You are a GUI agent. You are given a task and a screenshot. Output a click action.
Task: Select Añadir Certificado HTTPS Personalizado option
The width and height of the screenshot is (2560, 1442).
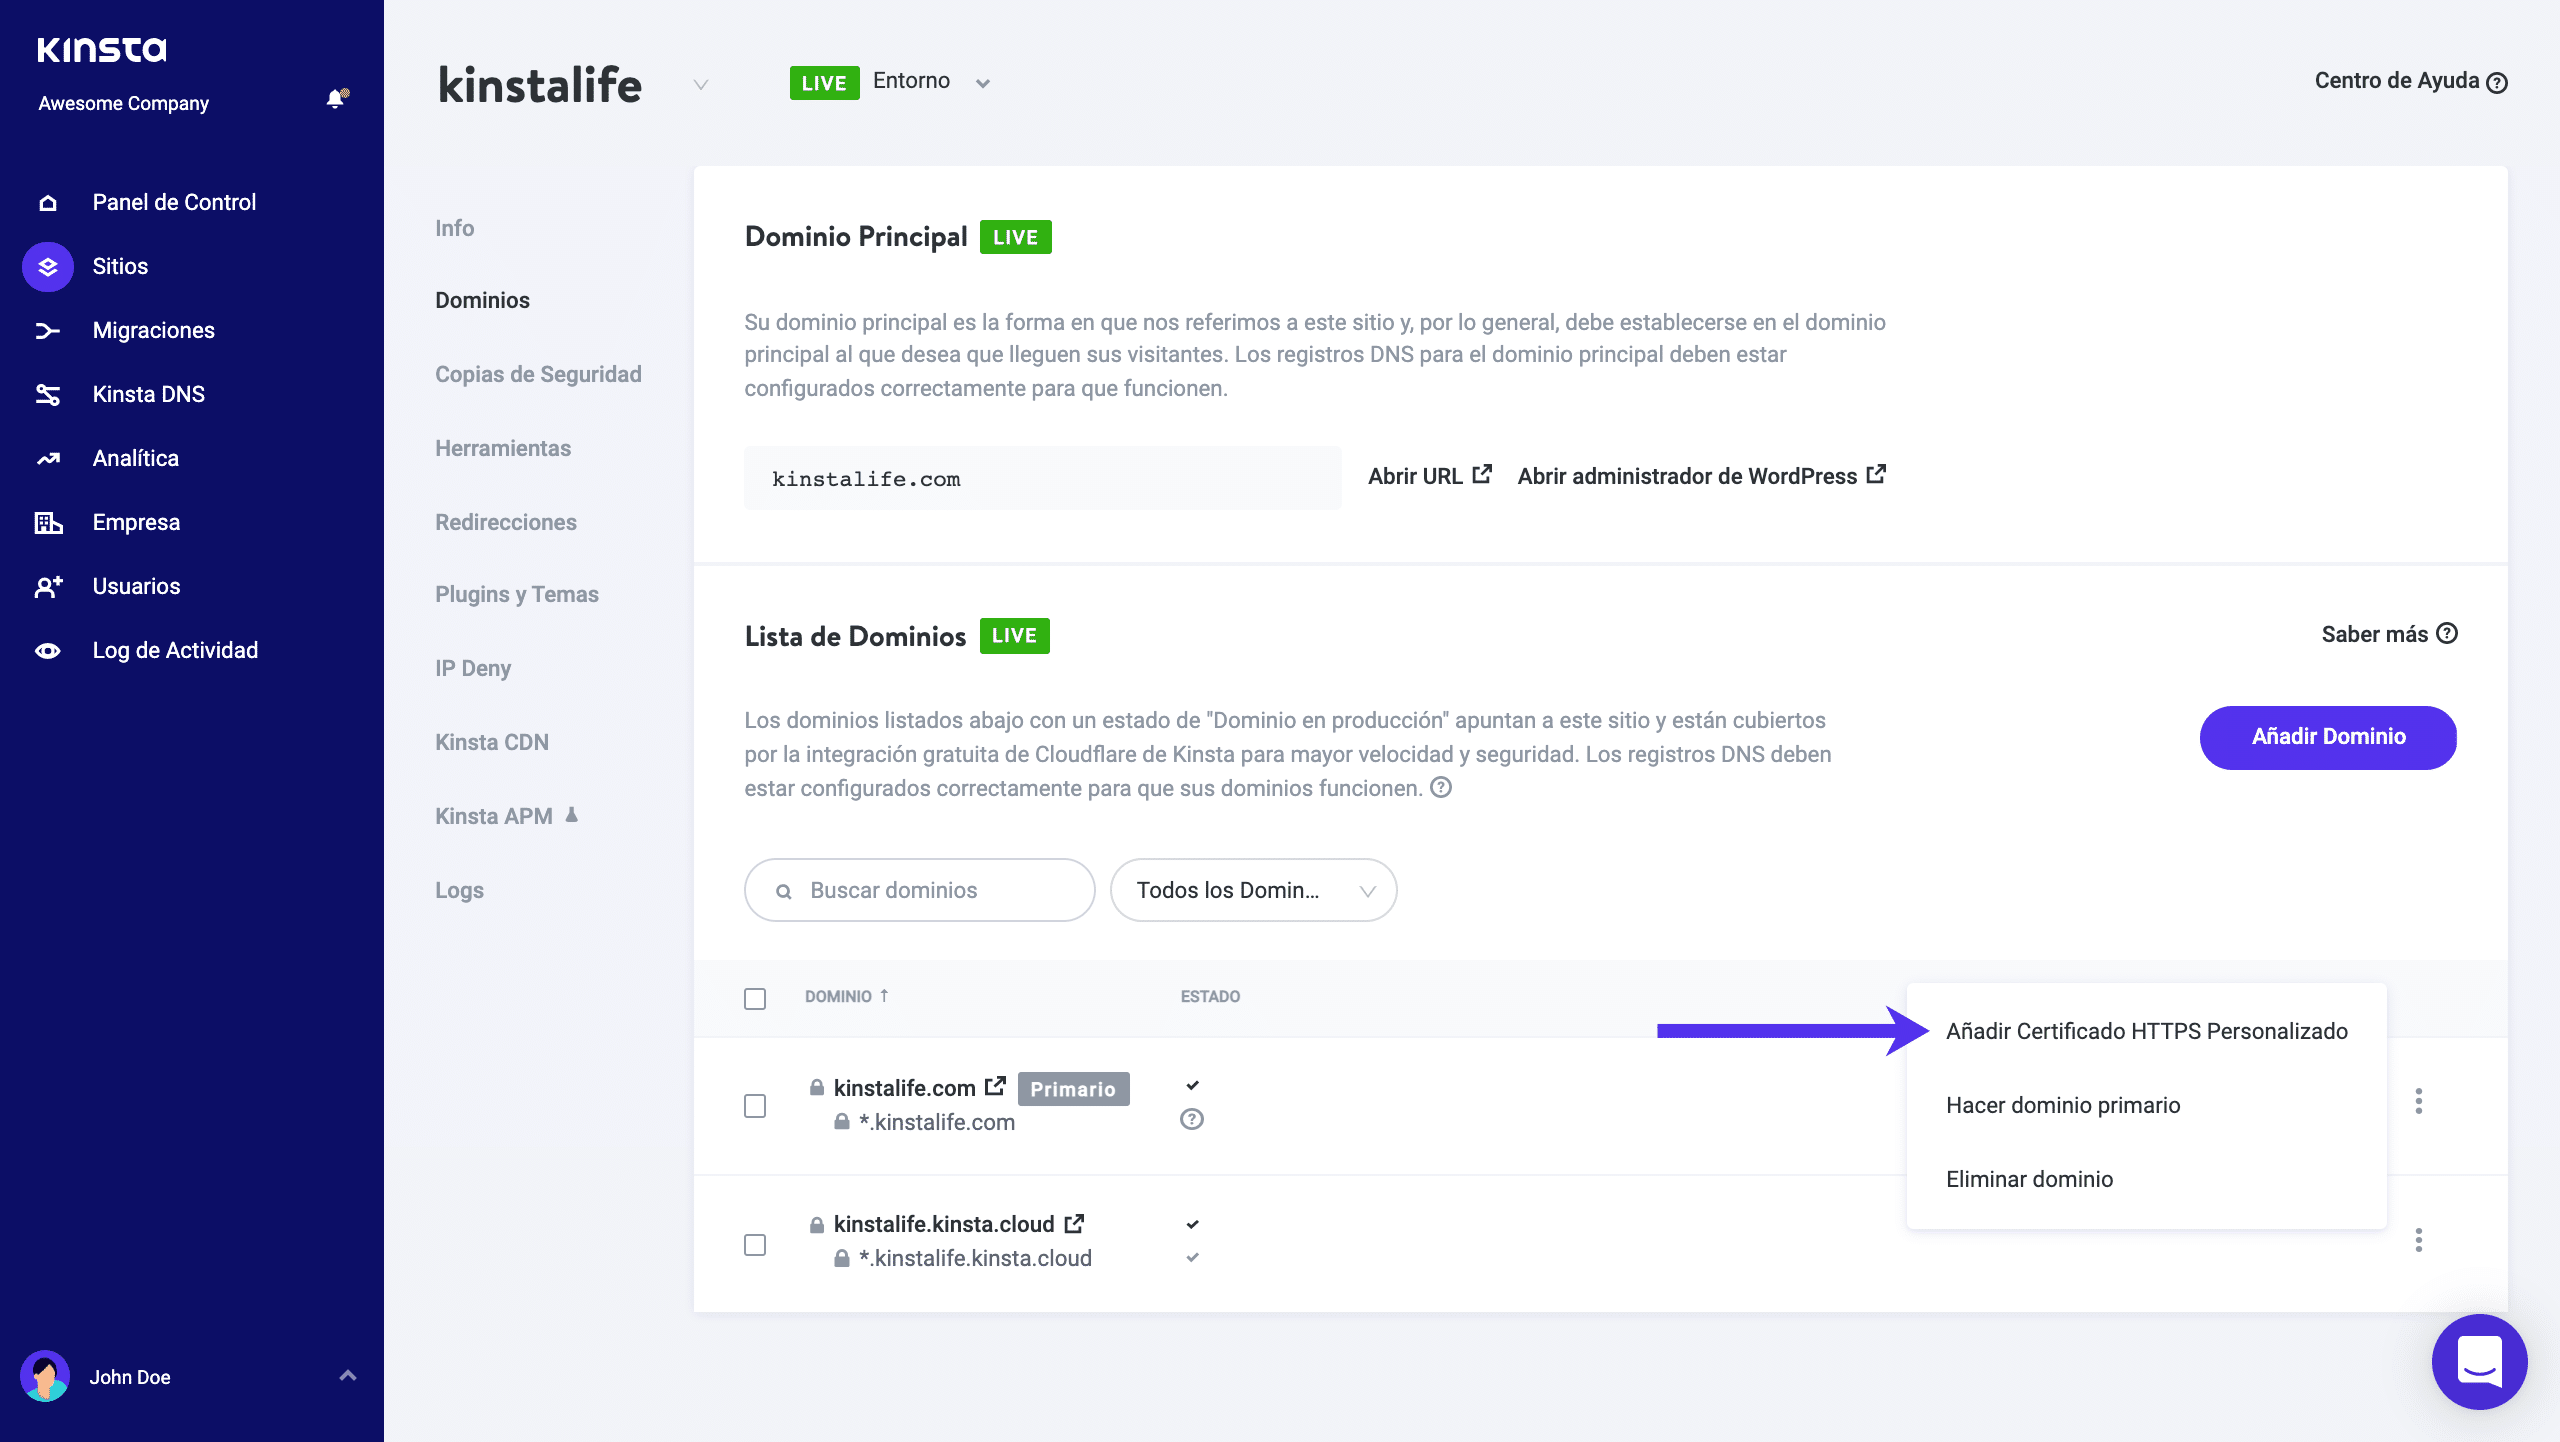[2146, 1031]
